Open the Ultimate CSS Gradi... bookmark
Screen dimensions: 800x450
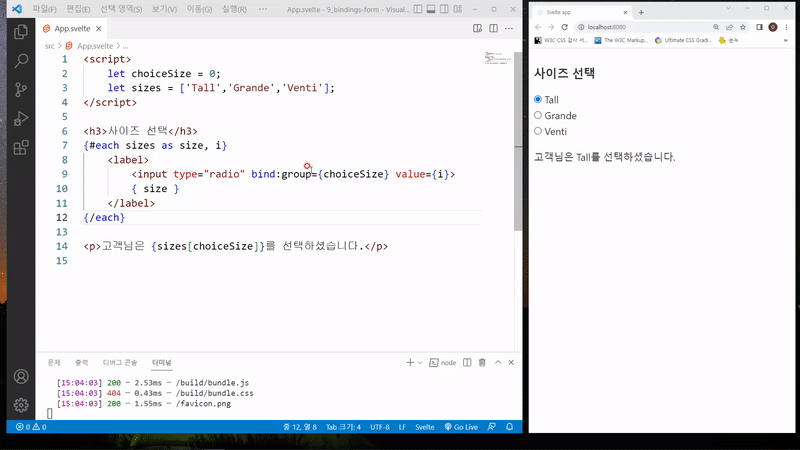pos(683,40)
